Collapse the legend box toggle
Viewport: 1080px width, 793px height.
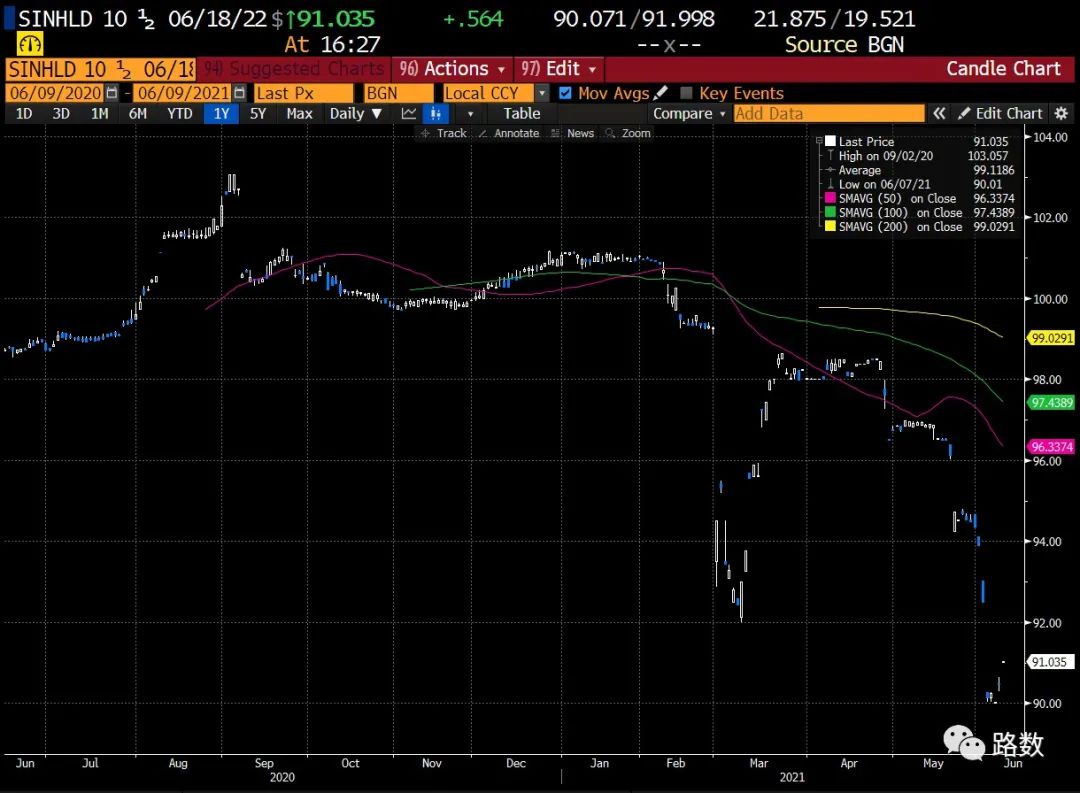(x=819, y=141)
